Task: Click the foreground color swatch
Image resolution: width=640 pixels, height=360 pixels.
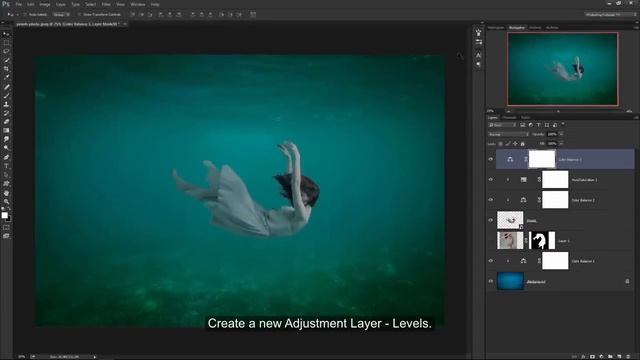Action: coord(4,215)
